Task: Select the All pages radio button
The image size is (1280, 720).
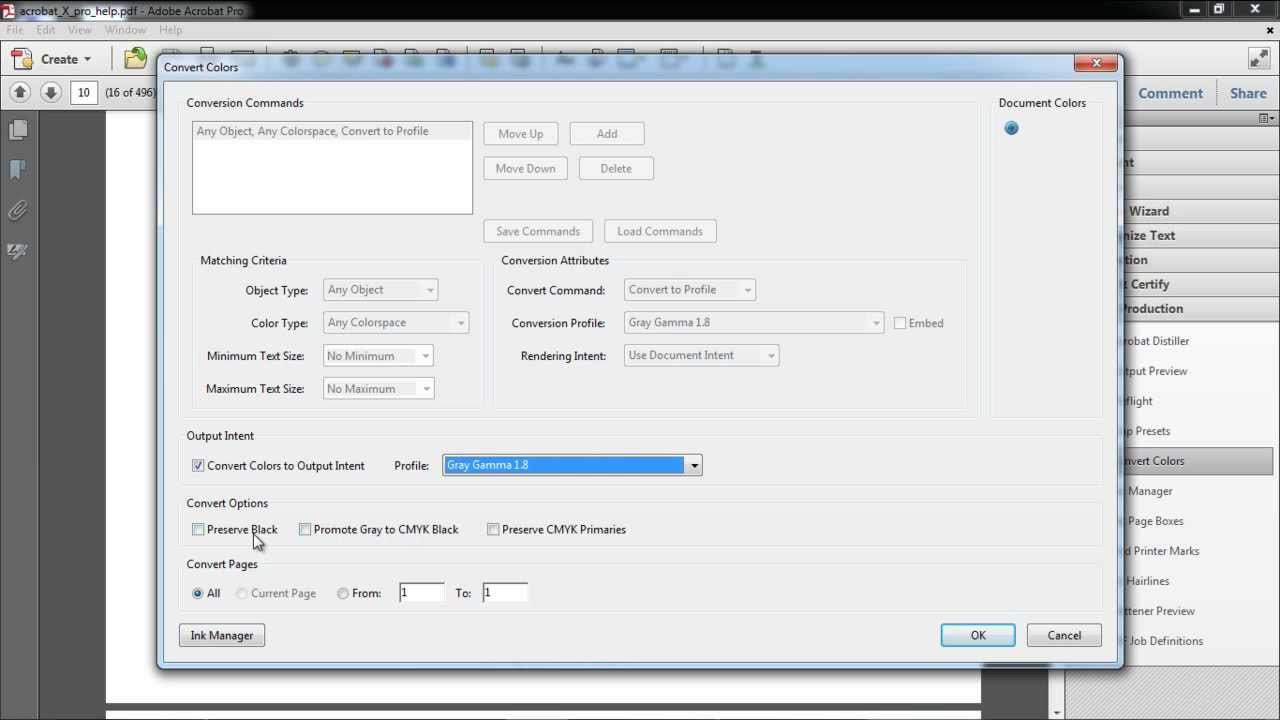Action: tap(197, 594)
